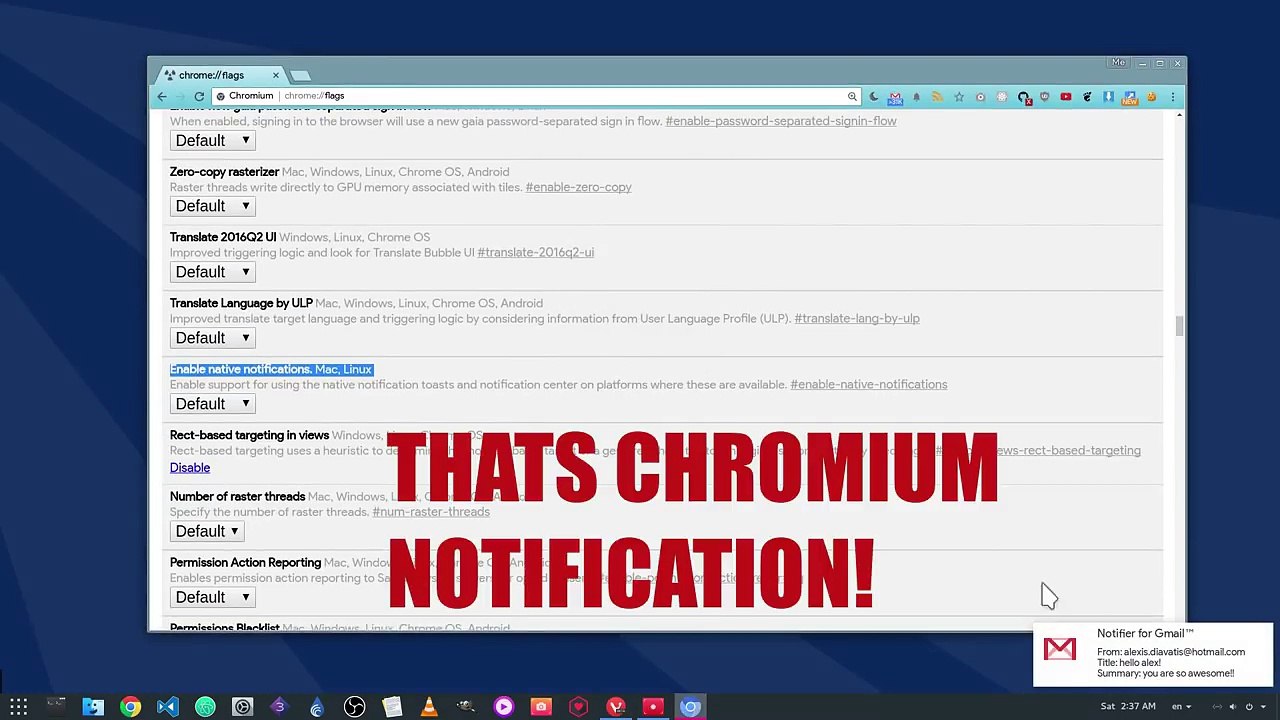Open the GNOME foot extension icon

[1087, 97]
